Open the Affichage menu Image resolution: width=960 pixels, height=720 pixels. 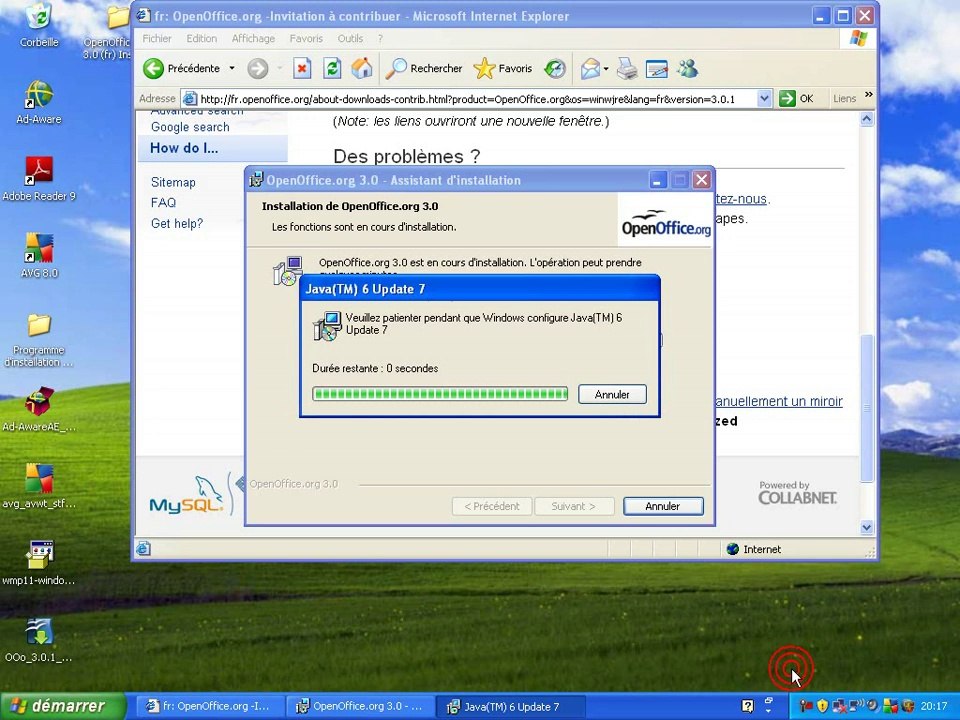[x=253, y=39]
